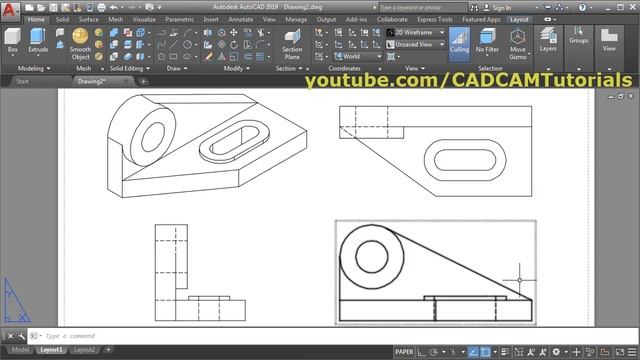
Task: Open the Start file tab
Action: 22,81
